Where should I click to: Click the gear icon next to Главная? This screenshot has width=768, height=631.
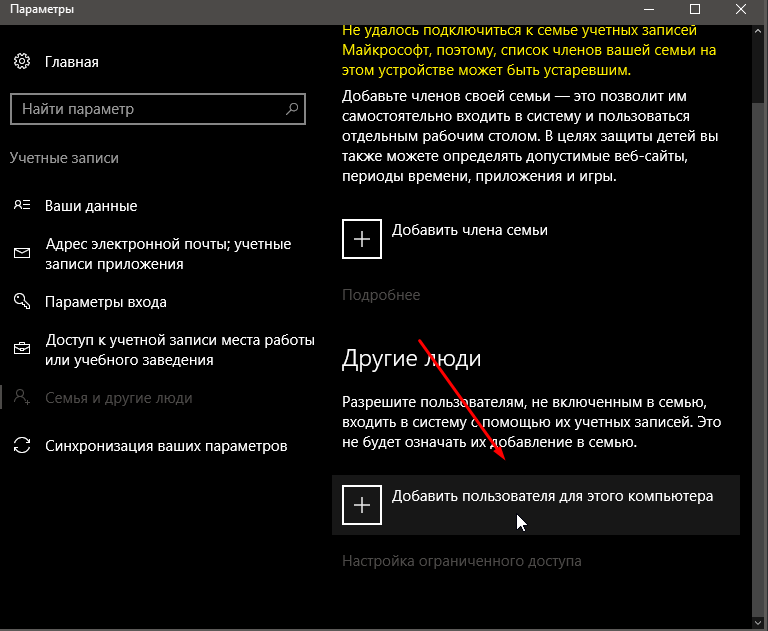[x=22, y=62]
